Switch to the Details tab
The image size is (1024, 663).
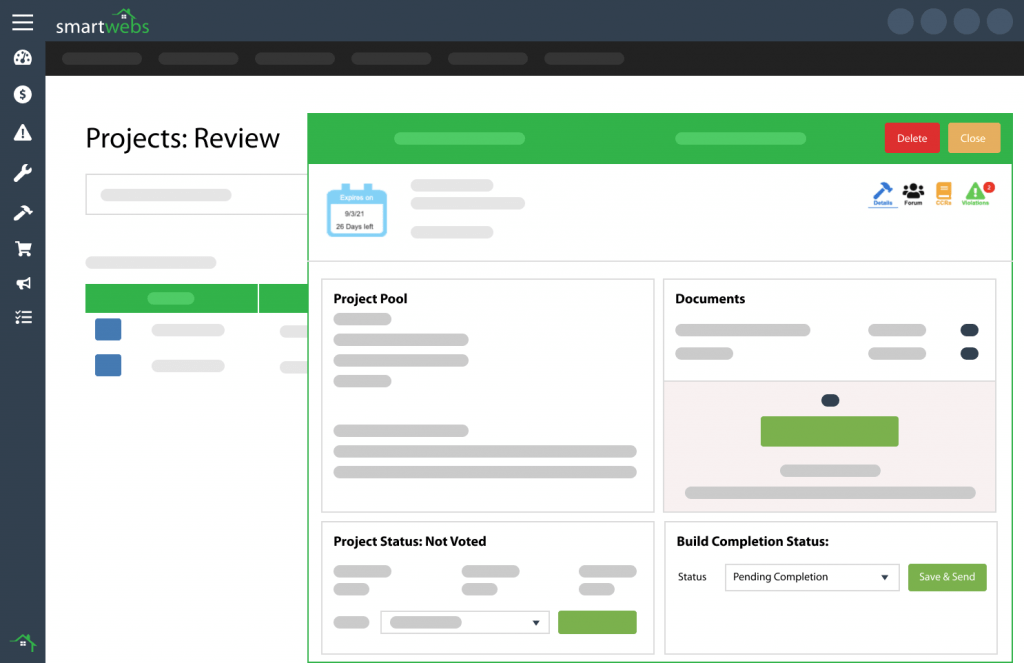point(883,194)
